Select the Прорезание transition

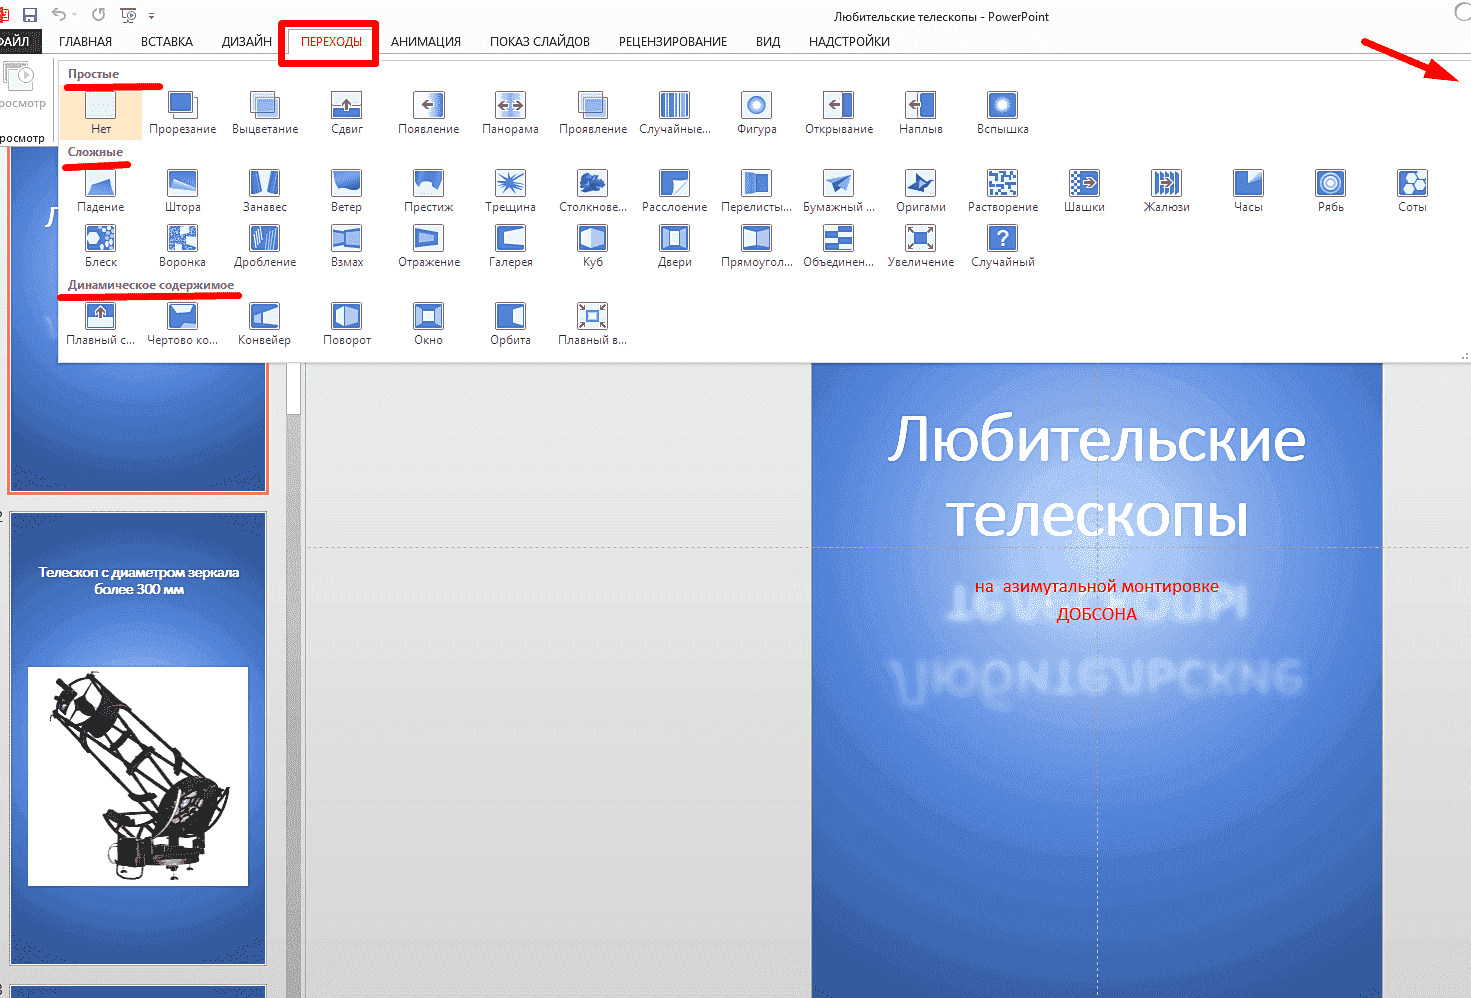(182, 112)
